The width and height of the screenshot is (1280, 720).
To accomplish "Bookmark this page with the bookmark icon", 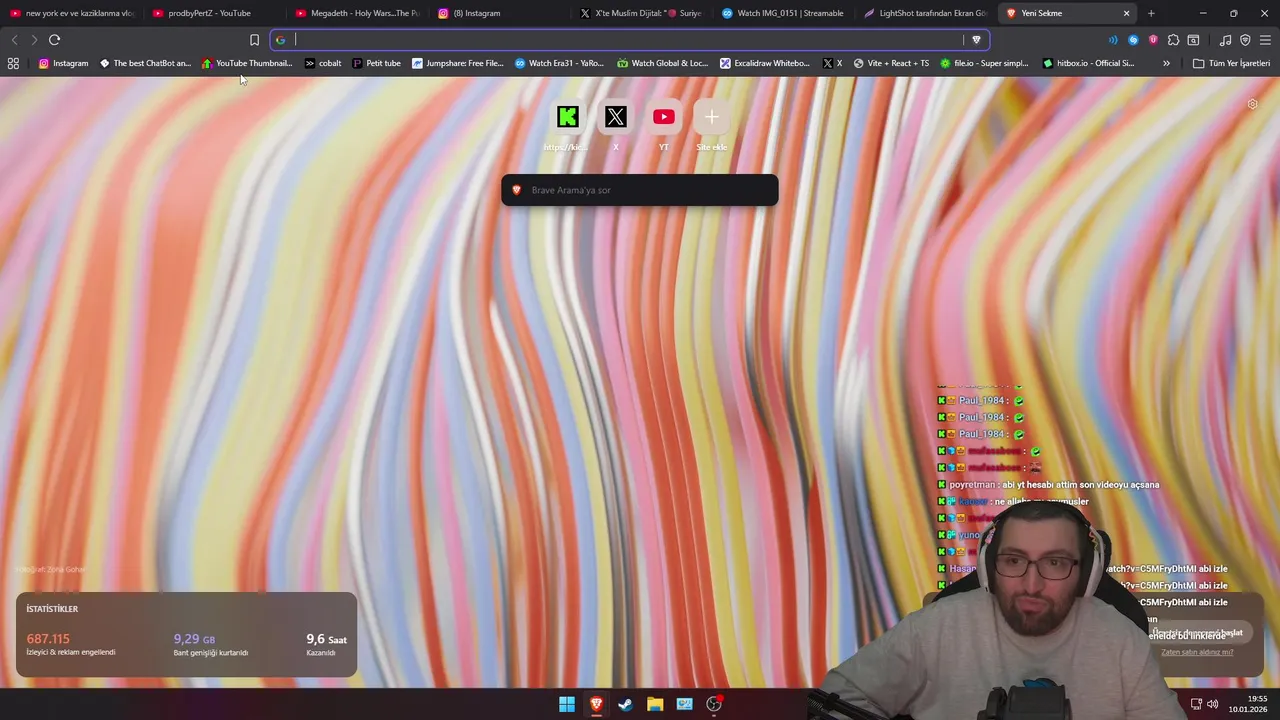I will click(x=254, y=40).
